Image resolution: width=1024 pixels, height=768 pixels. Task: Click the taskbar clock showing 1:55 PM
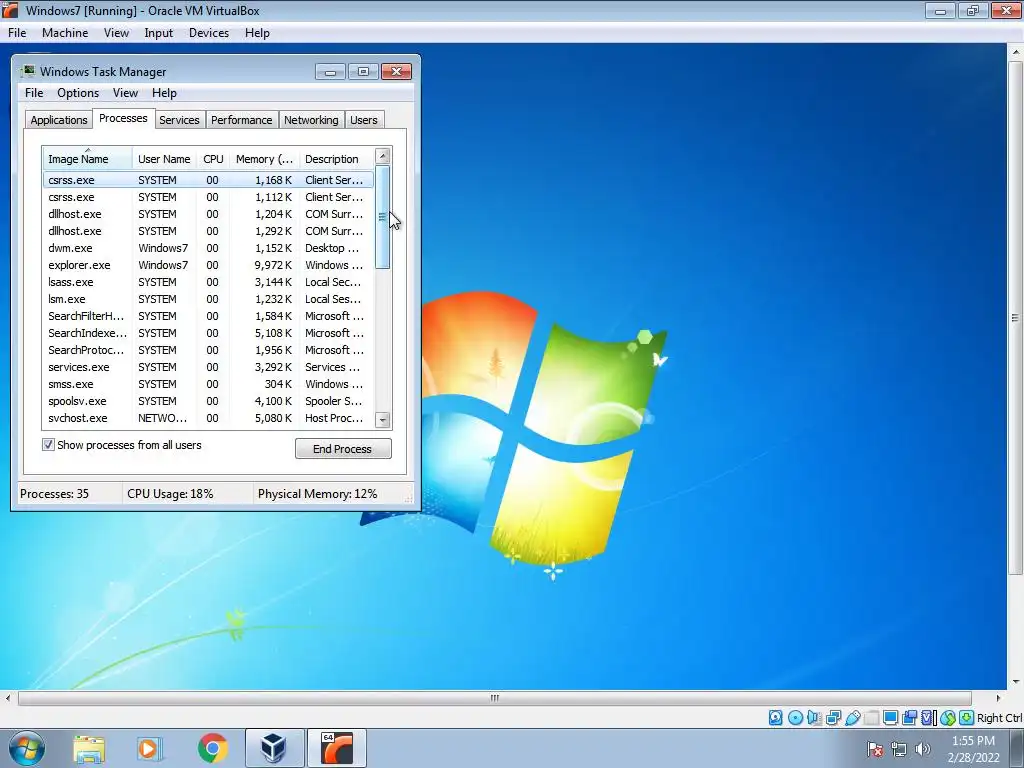973,741
